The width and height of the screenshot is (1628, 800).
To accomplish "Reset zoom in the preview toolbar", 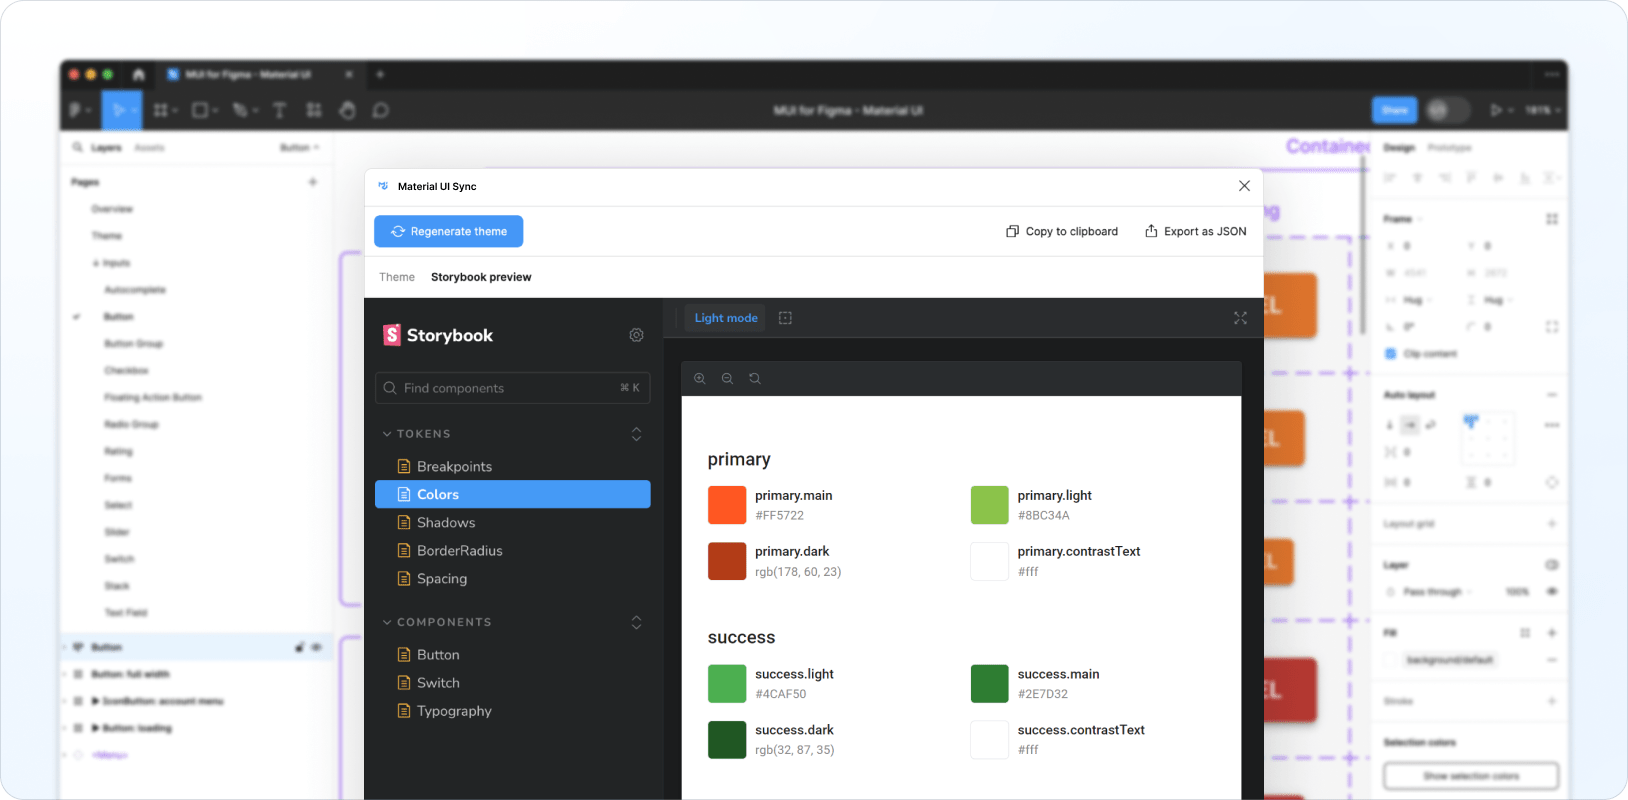I will pyautogui.click(x=755, y=378).
